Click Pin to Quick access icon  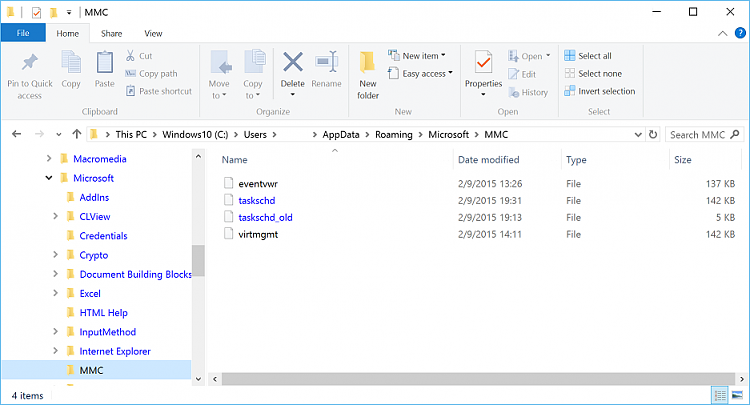[30, 63]
